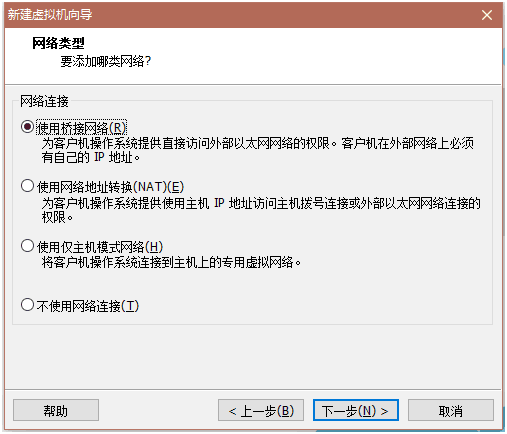Click the 要添加哪类网络? subtitle text
Image resolution: width=507 pixels, height=434 pixels.
(x=106, y=61)
